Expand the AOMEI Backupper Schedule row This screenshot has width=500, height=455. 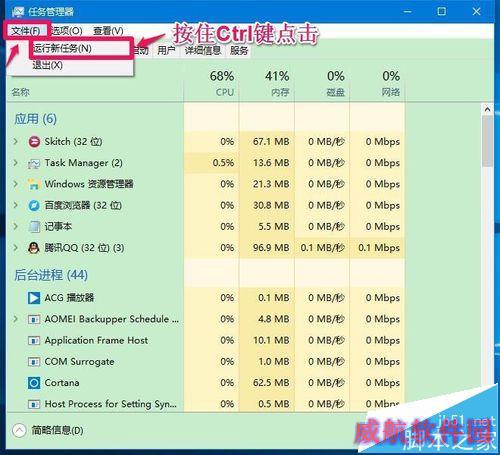click(x=15, y=319)
